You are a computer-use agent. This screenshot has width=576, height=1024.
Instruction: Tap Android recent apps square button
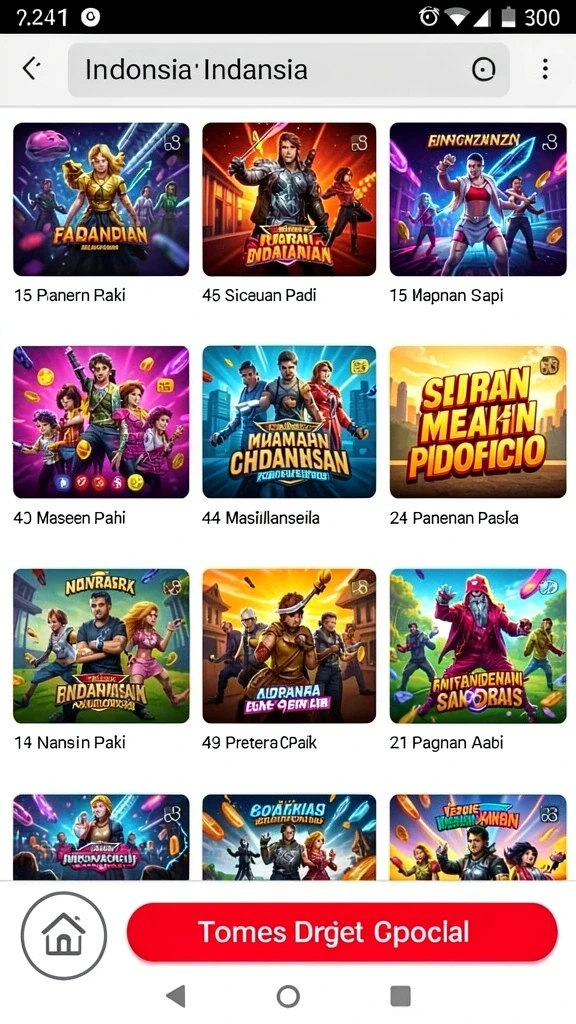point(400,997)
